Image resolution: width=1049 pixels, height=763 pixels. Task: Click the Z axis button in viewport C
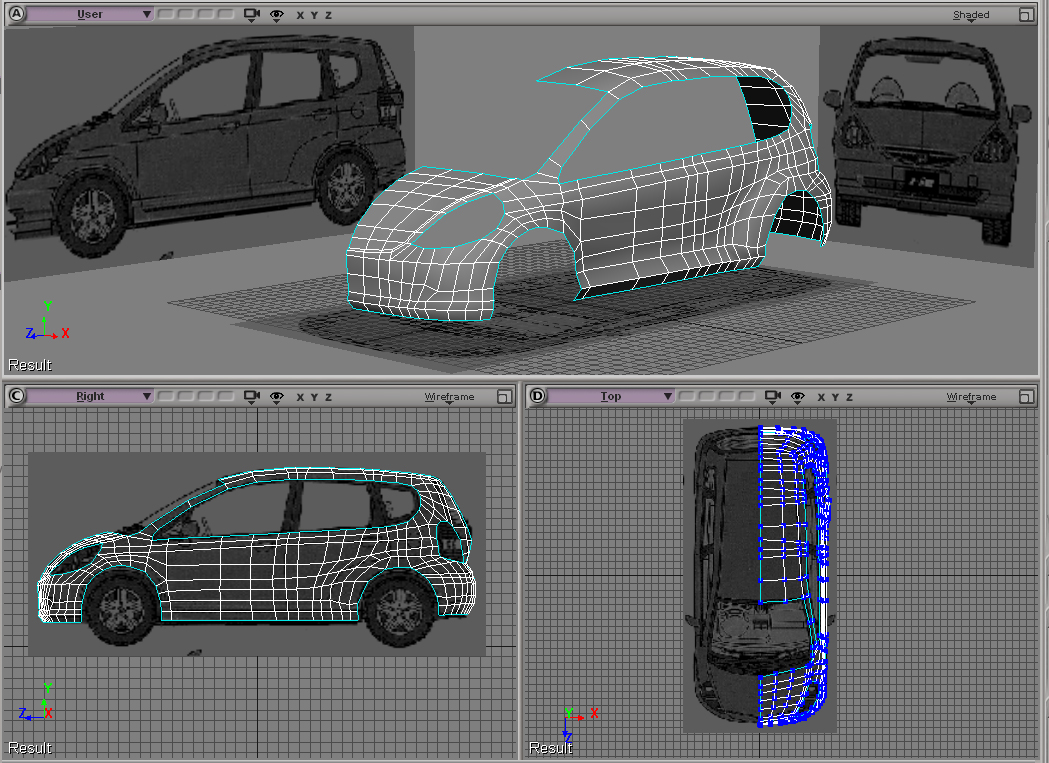(x=328, y=398)
